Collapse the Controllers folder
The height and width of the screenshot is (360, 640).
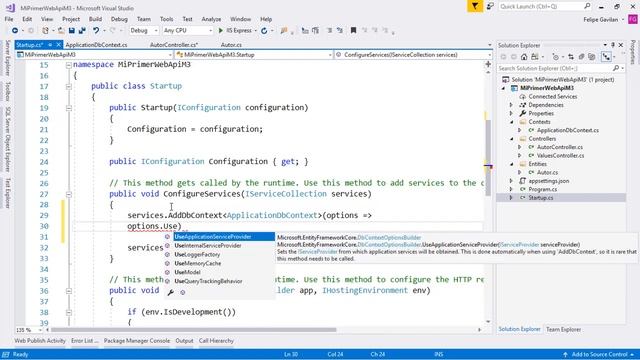tap(511, 139)
